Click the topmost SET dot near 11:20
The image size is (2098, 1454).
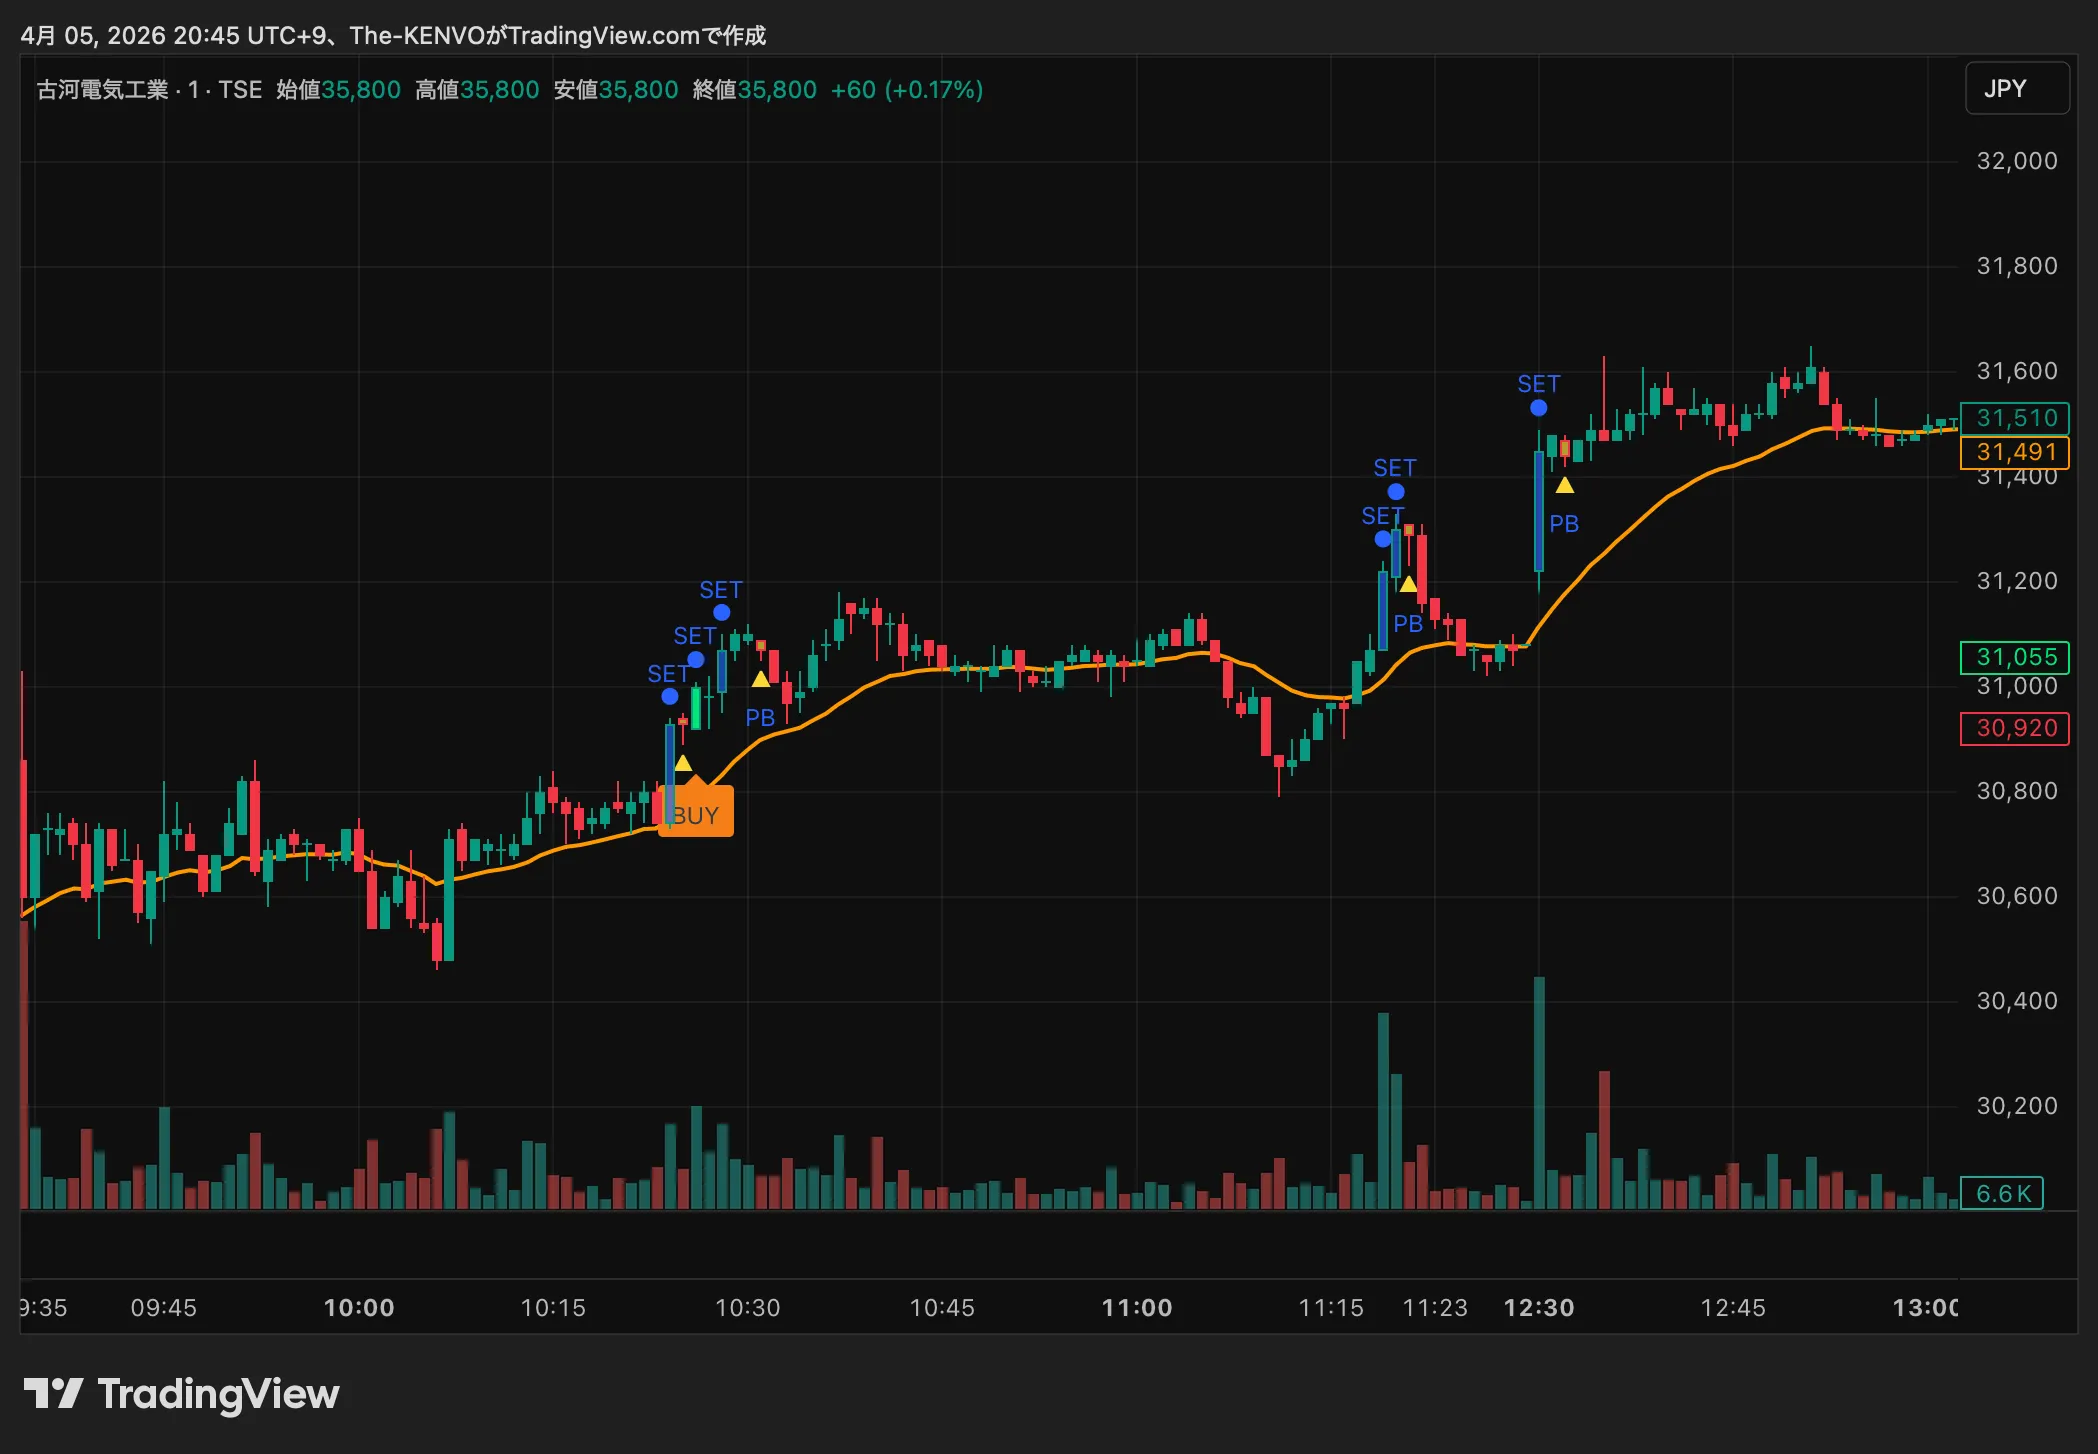coord(1395,492)
